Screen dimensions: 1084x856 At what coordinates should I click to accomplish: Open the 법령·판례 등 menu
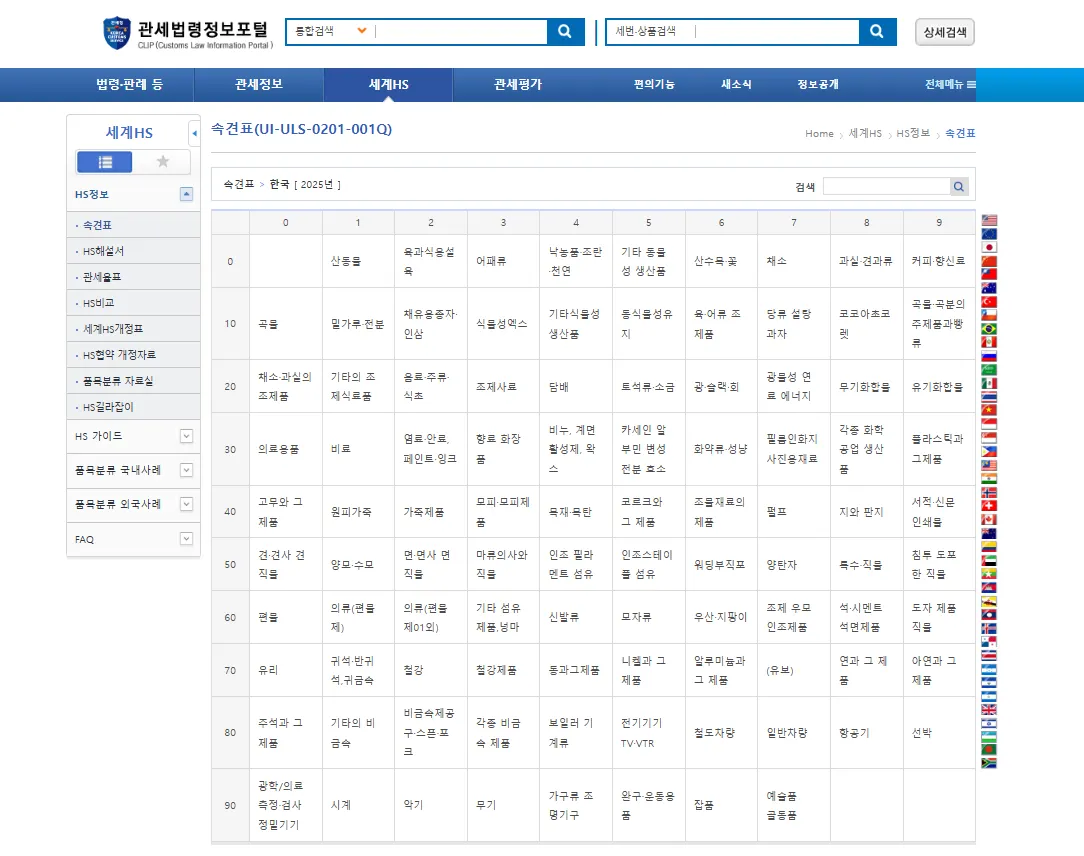tap(129, 84)
